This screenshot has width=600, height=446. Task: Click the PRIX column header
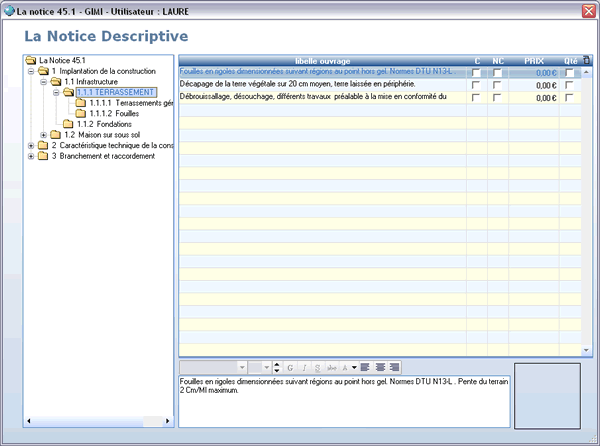(534, 61)
